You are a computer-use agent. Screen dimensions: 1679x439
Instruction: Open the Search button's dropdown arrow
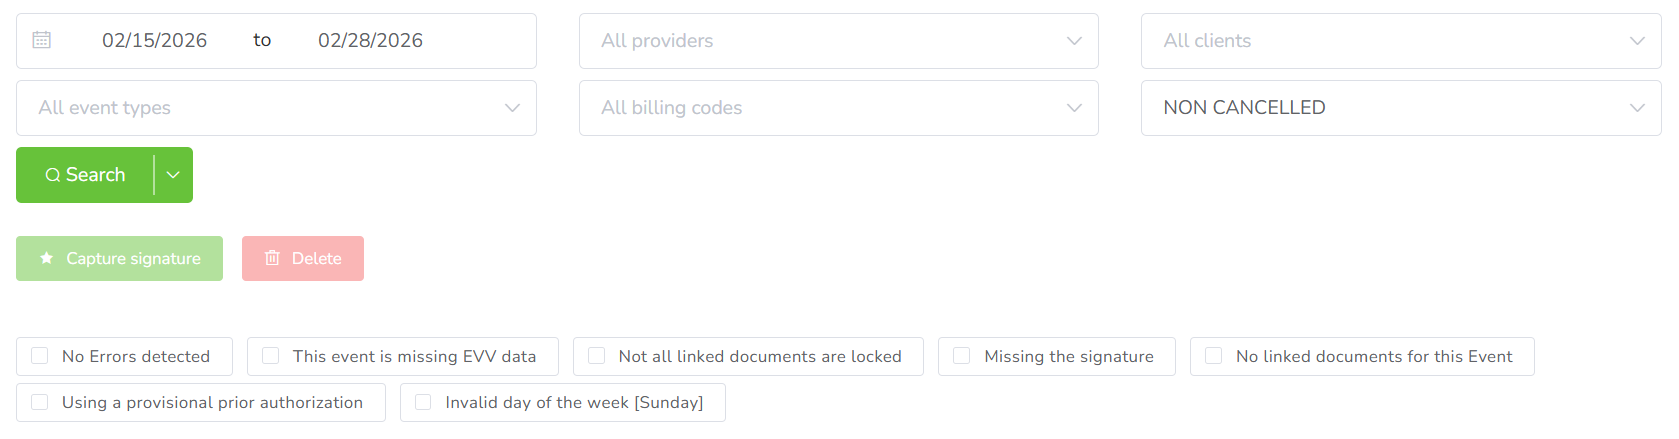[x=173, y=175]
